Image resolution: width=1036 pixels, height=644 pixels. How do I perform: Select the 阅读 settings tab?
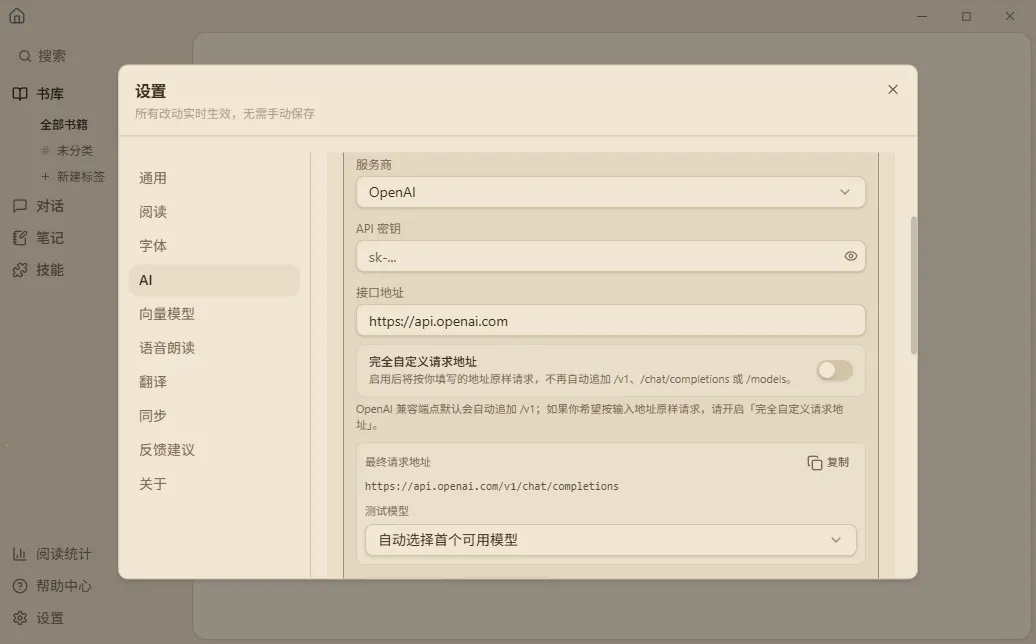(214, 212)
